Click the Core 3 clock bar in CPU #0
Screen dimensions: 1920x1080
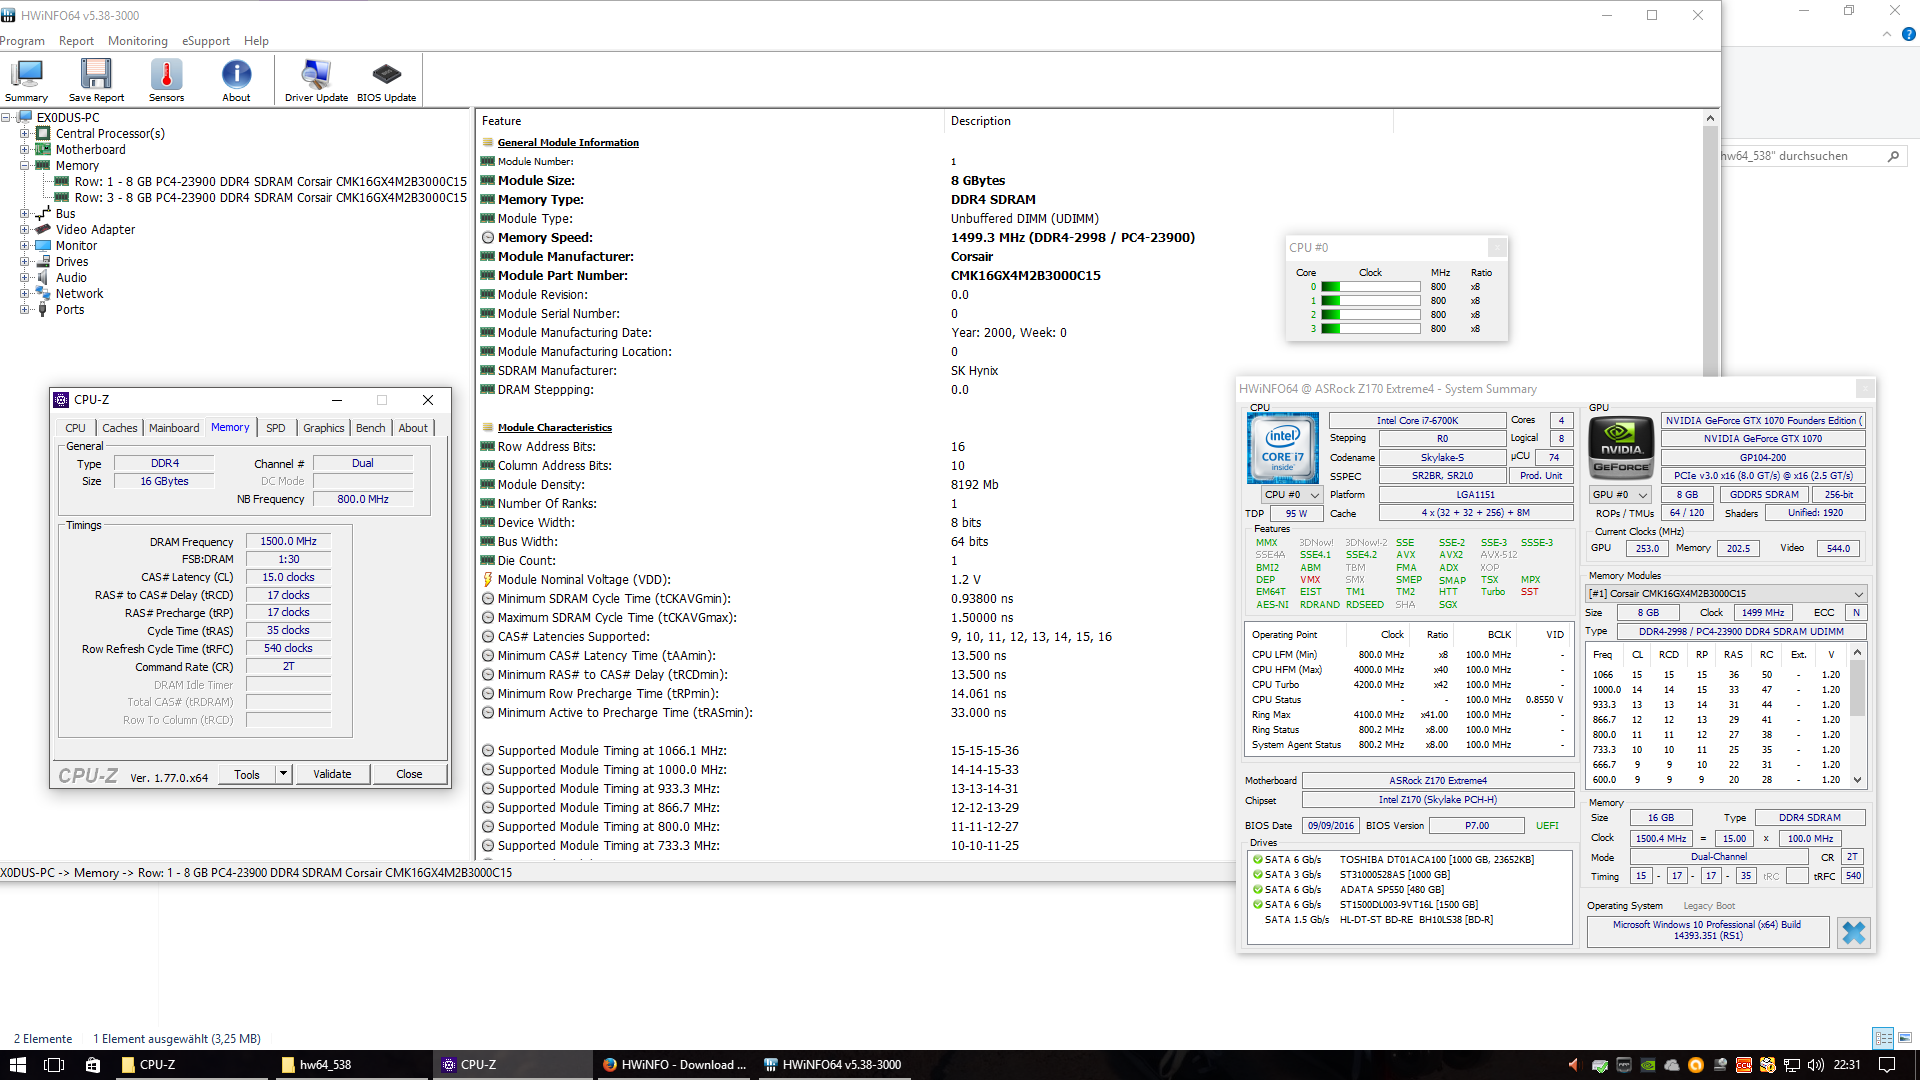[x=1371, y=329]
